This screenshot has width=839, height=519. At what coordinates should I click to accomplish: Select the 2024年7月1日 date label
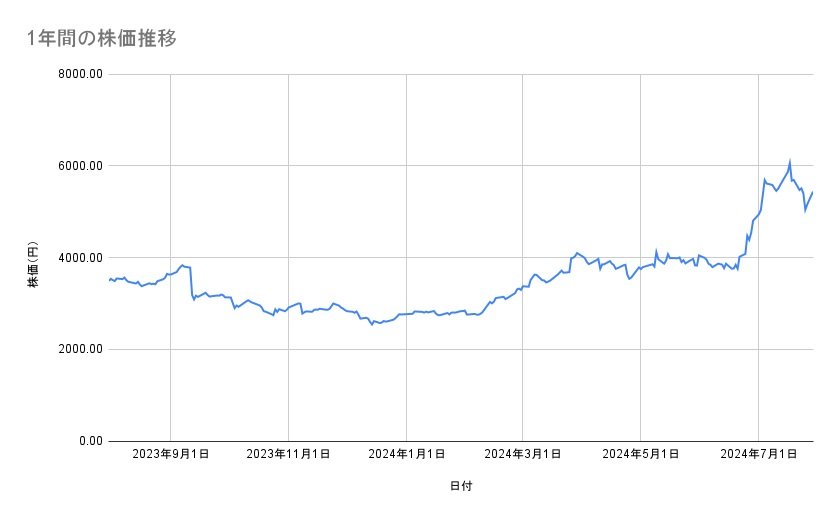coord(758,454)
